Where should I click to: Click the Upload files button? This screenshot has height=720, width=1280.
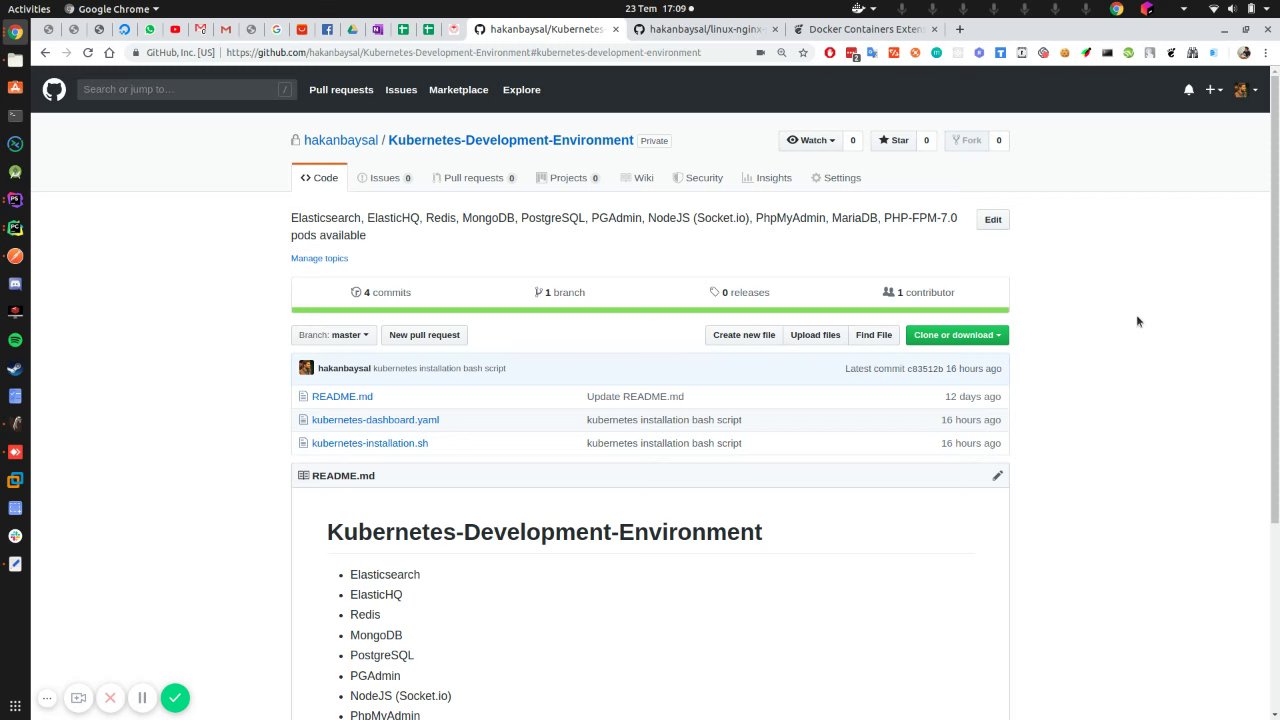pyautogui.click(x=815, y=335)
